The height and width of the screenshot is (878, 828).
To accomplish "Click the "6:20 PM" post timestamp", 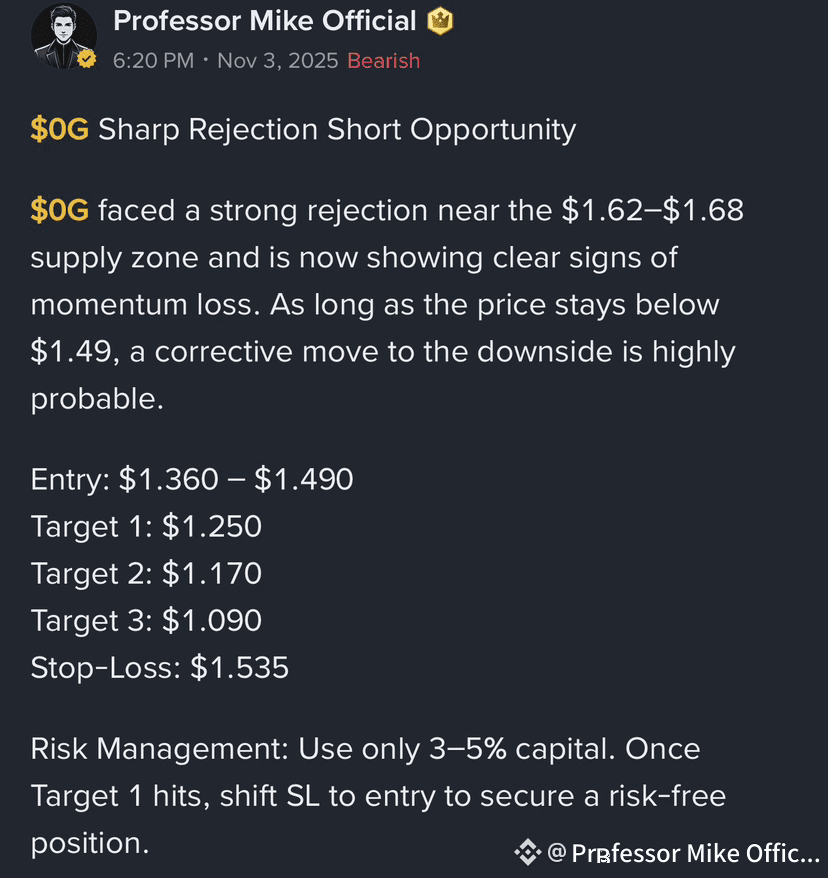I will (x=153, y=60).
